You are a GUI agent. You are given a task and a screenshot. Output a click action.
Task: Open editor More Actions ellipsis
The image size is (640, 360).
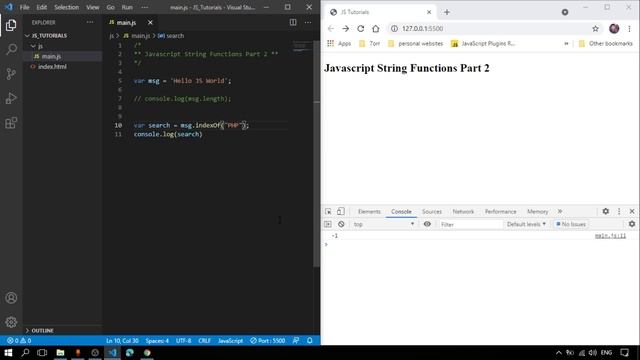[x=308, y=22]
